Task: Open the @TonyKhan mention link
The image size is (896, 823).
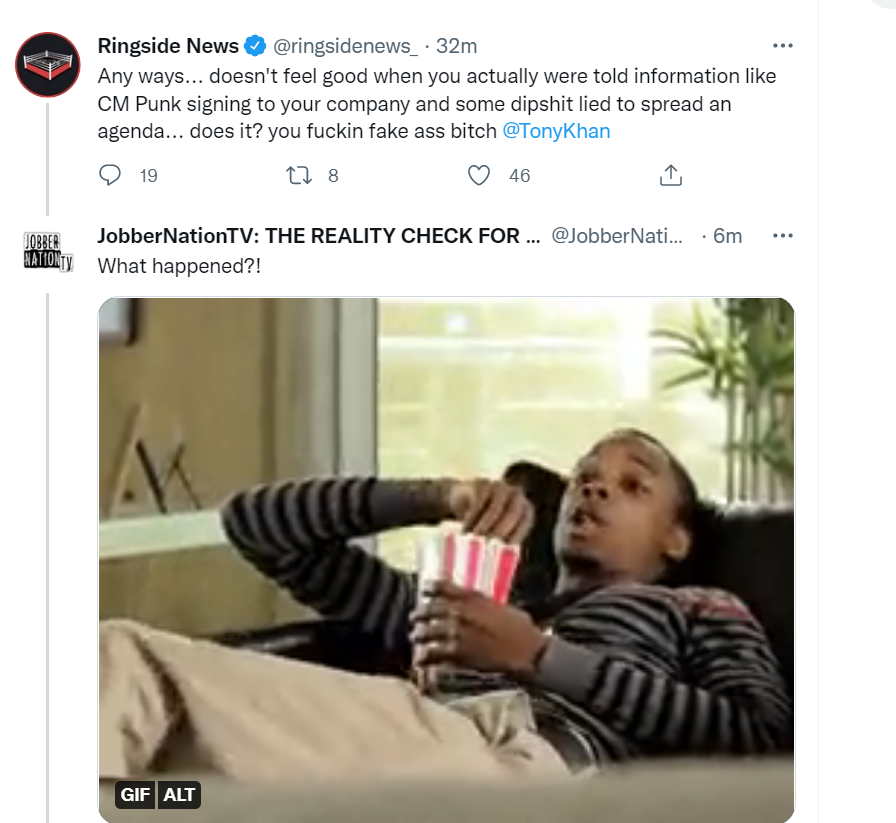Action: [556, 131]
